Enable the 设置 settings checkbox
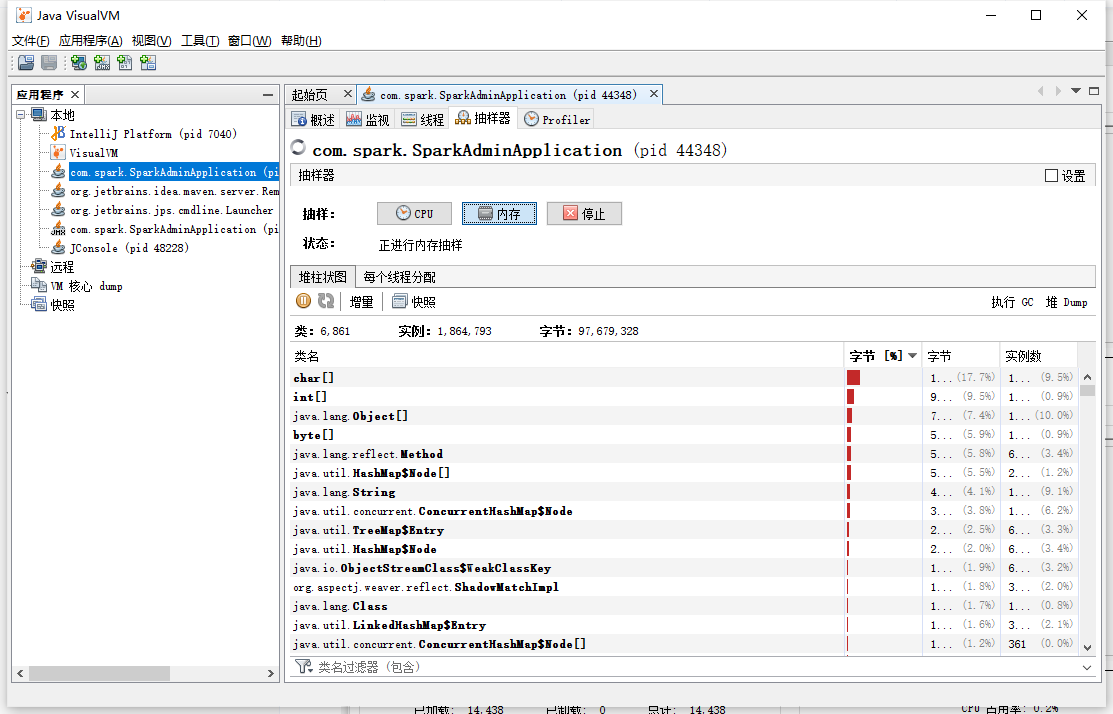1113x714 pixels. (1051, 175)
